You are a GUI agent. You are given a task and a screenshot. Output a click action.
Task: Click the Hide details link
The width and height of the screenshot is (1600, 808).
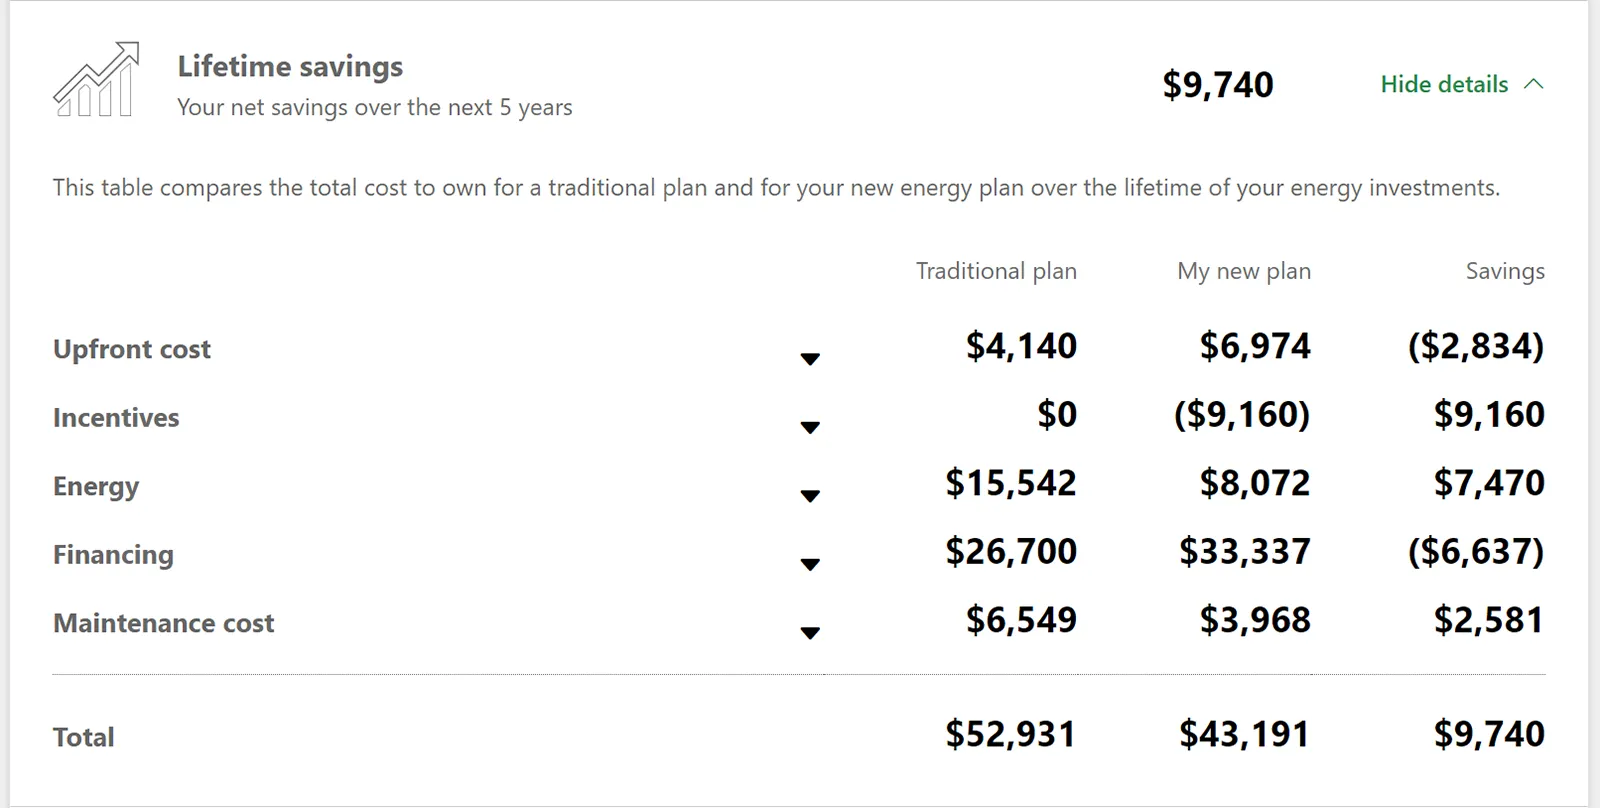tap(1444, 85)
